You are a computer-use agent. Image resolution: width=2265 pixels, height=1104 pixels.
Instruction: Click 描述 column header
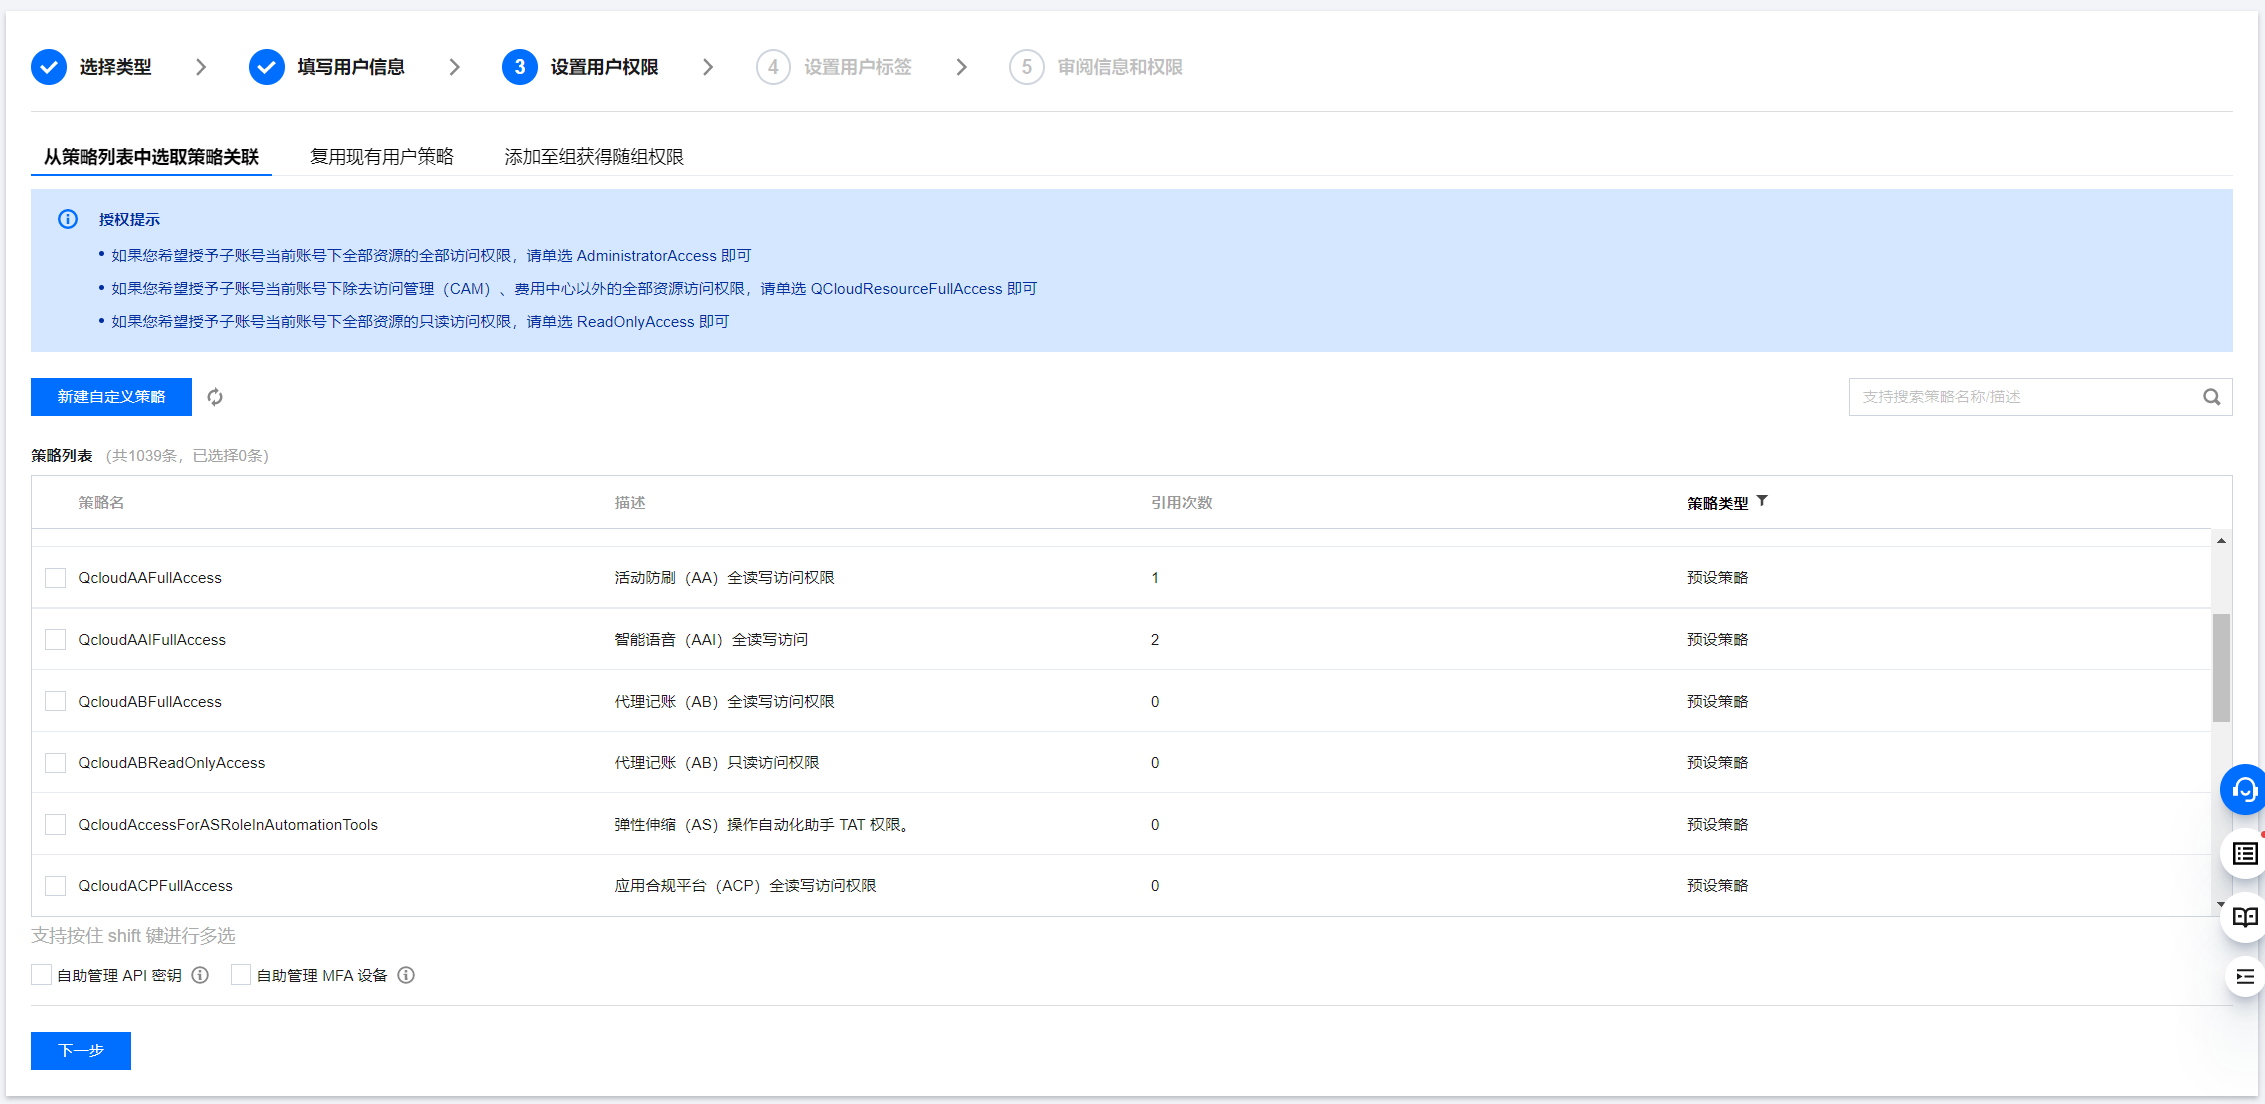point(630,503)
